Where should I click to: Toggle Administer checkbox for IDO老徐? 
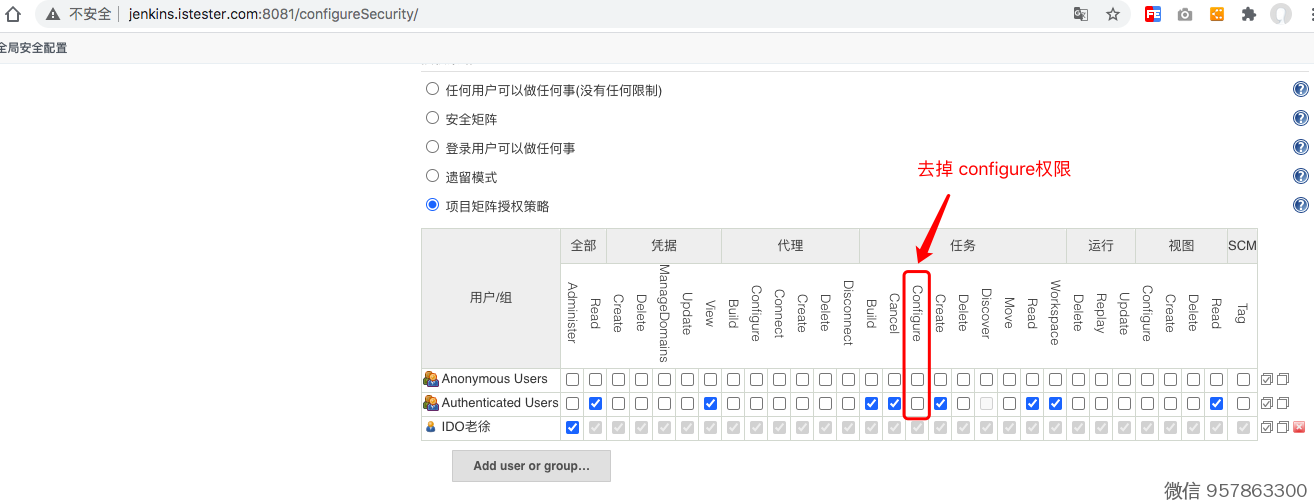(572, 427)
